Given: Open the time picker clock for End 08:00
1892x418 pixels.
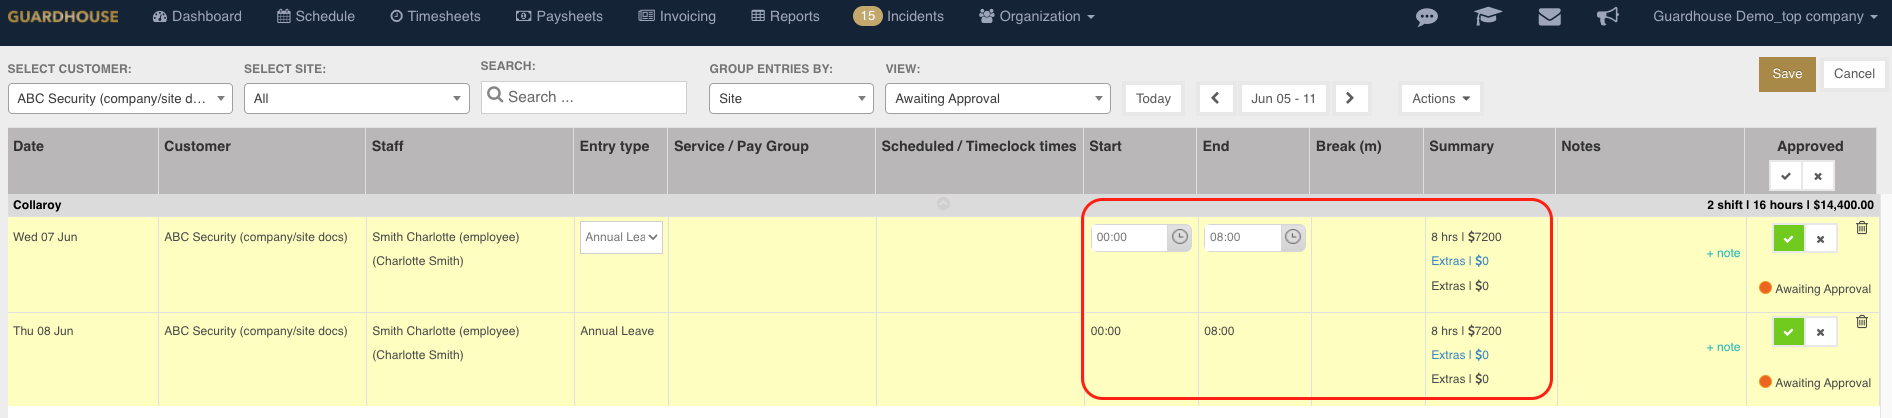Looking at the screenshot, I should tap(1293, 237).
